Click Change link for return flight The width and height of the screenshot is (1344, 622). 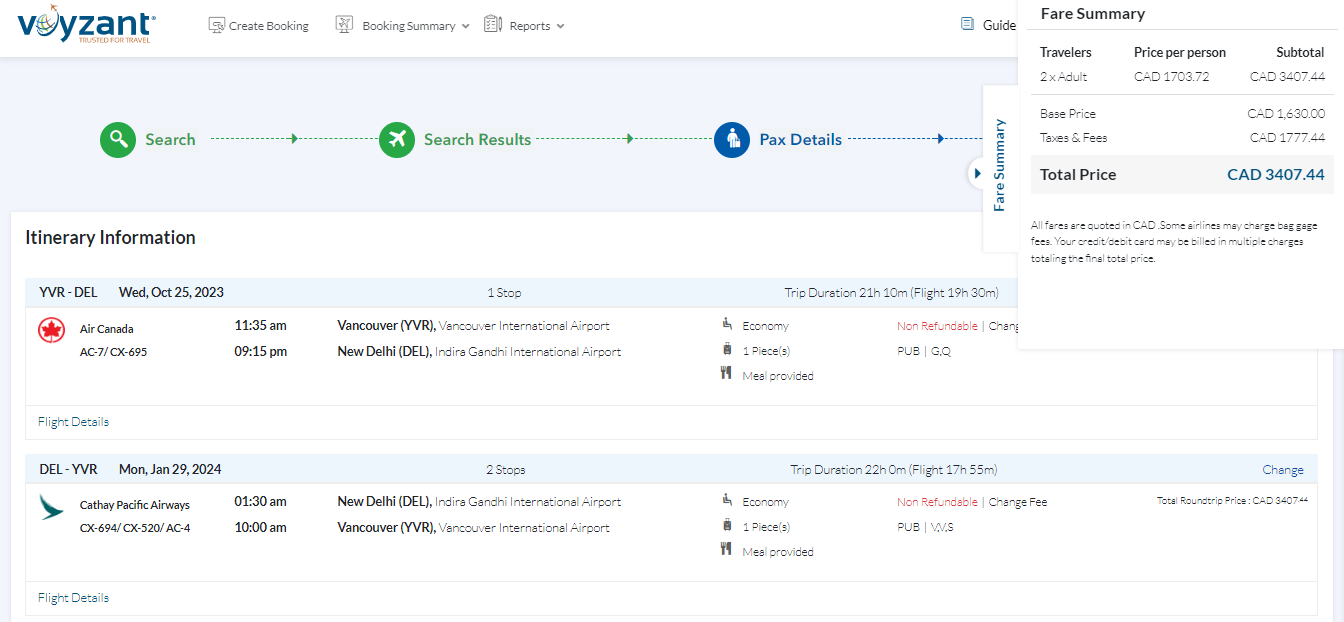(1282, 470)
